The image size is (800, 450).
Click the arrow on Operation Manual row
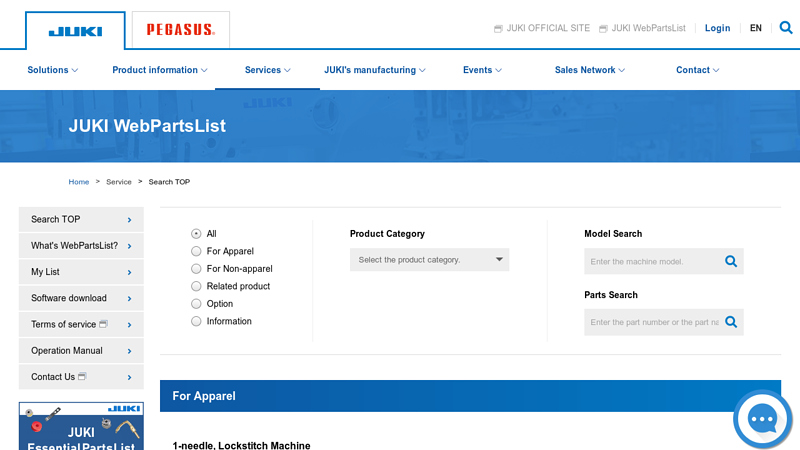click(130, 351)
